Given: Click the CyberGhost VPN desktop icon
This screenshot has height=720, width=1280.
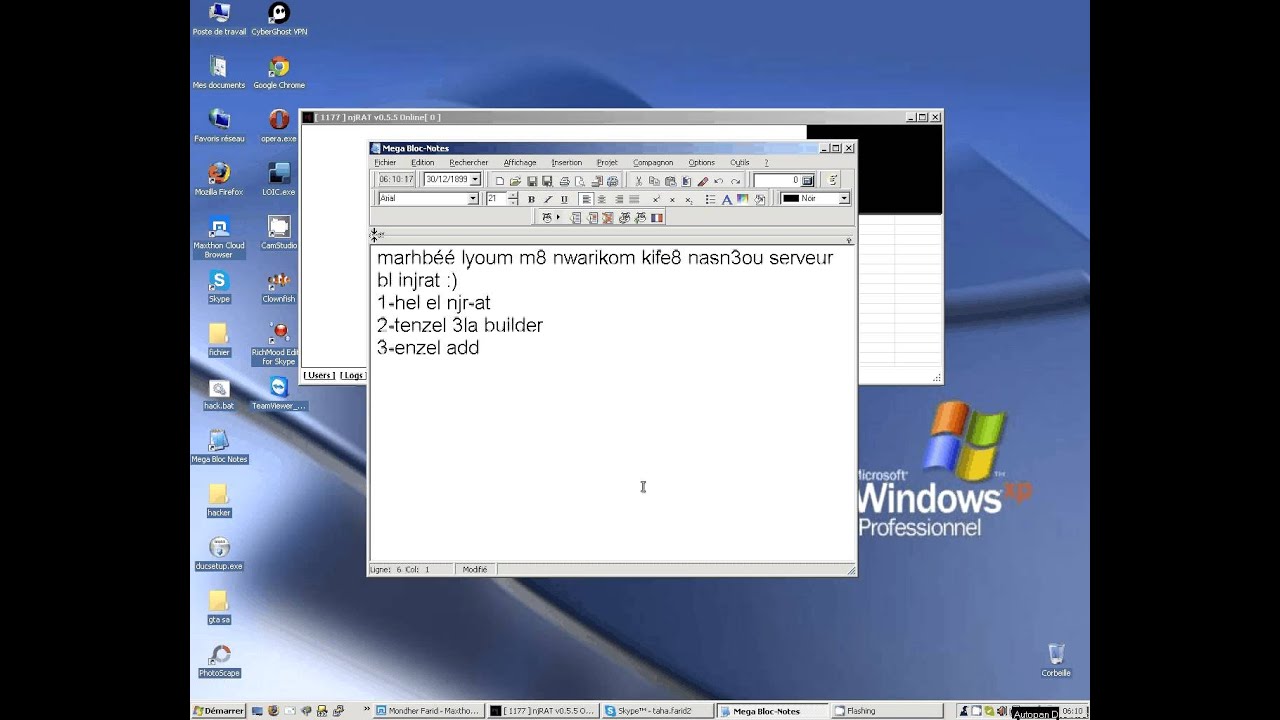Looking at the screenshot, I should pyautogui.click(x=279, y=19).
